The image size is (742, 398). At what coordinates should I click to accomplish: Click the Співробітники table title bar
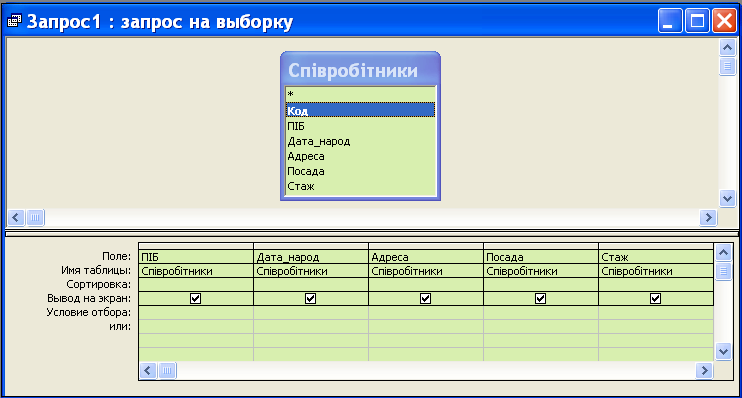pyautogui.click(x=361, y=70)
